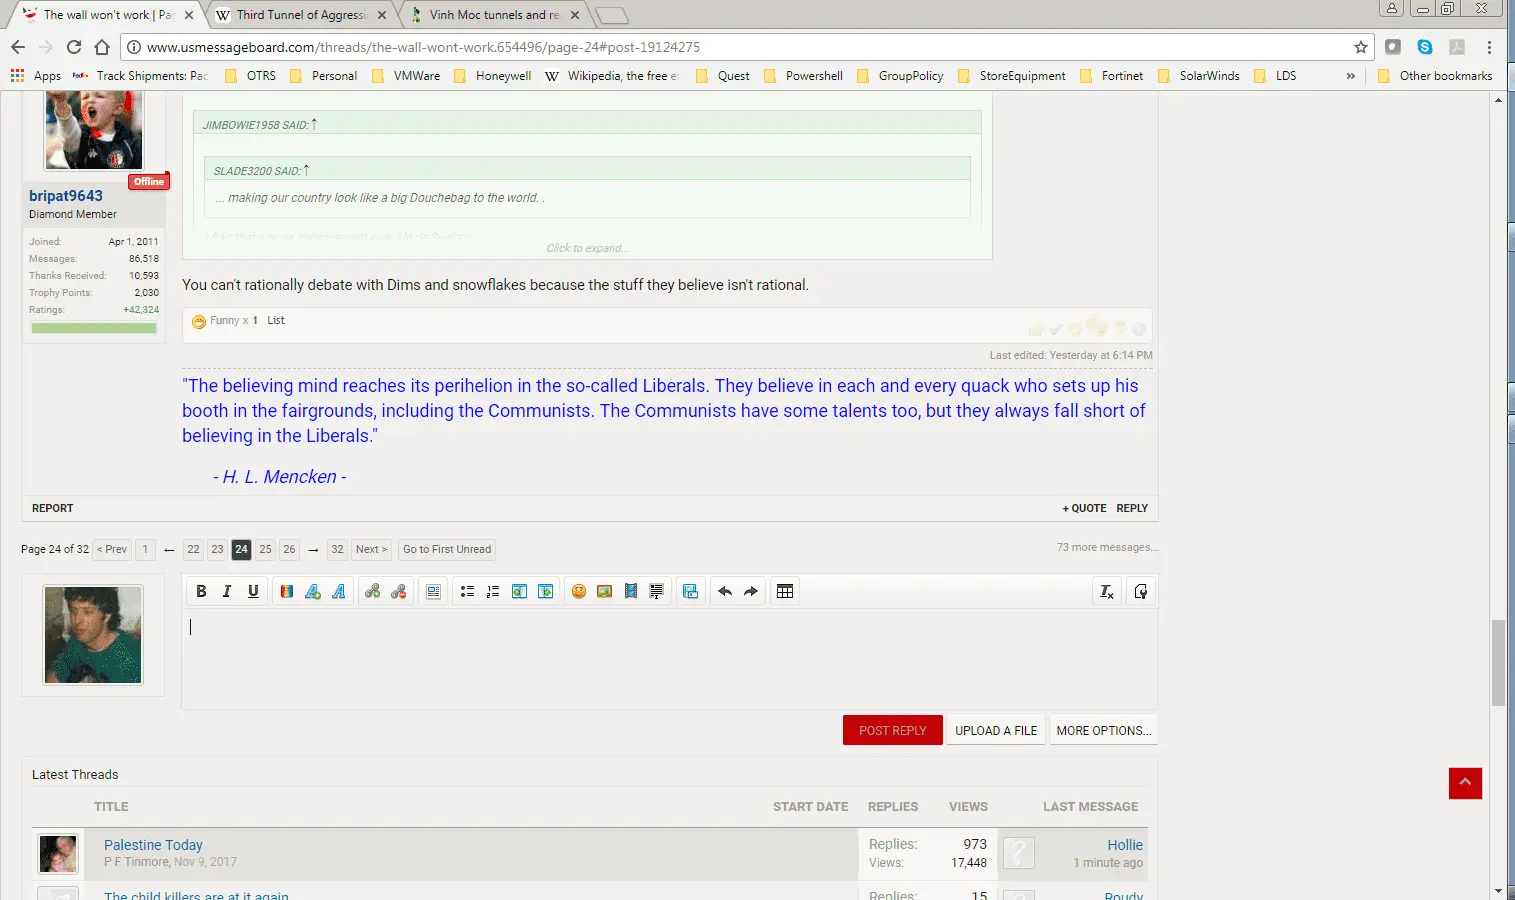Click the insert image icon
Image resolution: width=1515 pixels, height=900 pixels.
[x=604, y=592]
